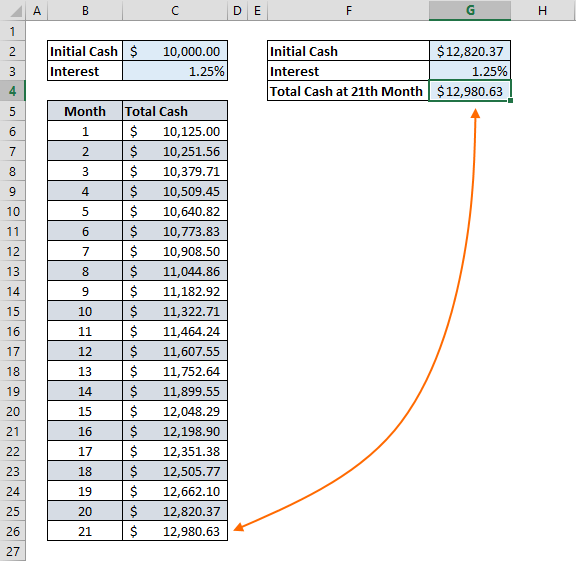
Task: Select the cell with value 11,464.24
Action: [x=175, y=331]
